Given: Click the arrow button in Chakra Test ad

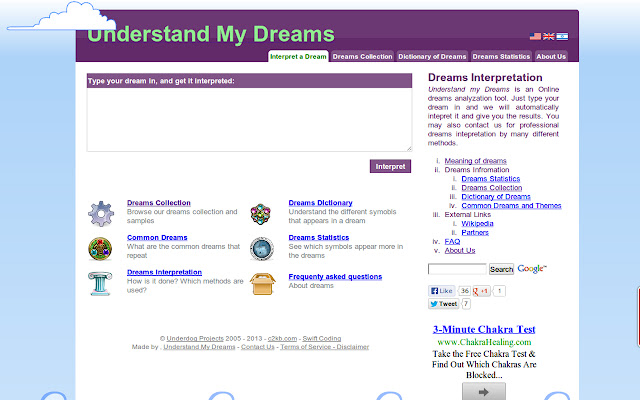Looking at the screenshot, I should pyautogui.click(x=484, y=392).
